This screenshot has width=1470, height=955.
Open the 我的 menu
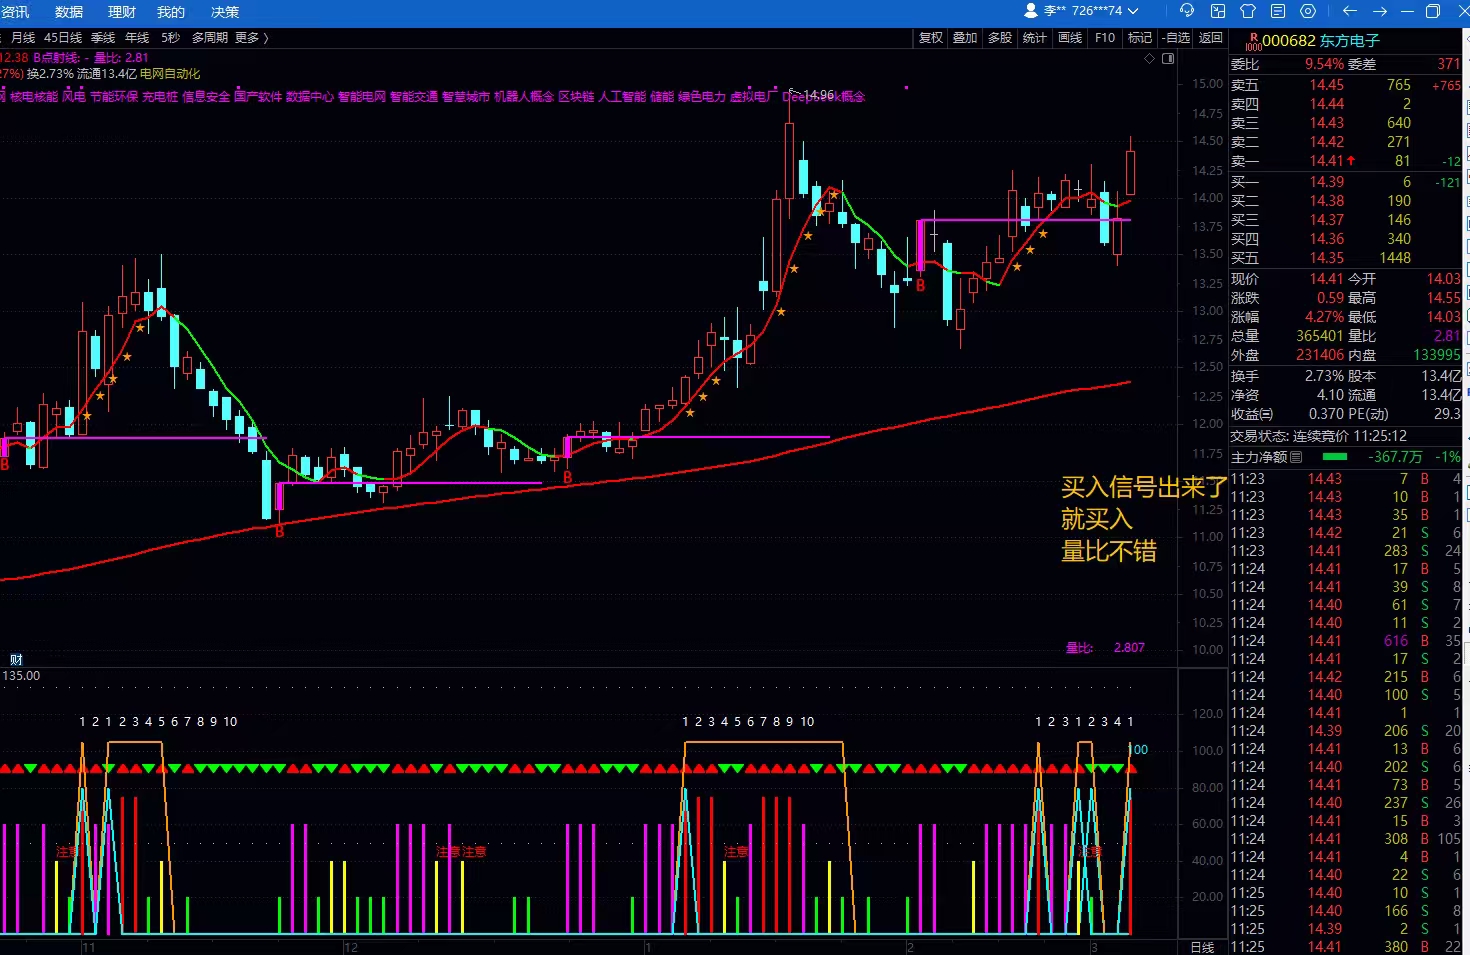[x=171, y=12]
